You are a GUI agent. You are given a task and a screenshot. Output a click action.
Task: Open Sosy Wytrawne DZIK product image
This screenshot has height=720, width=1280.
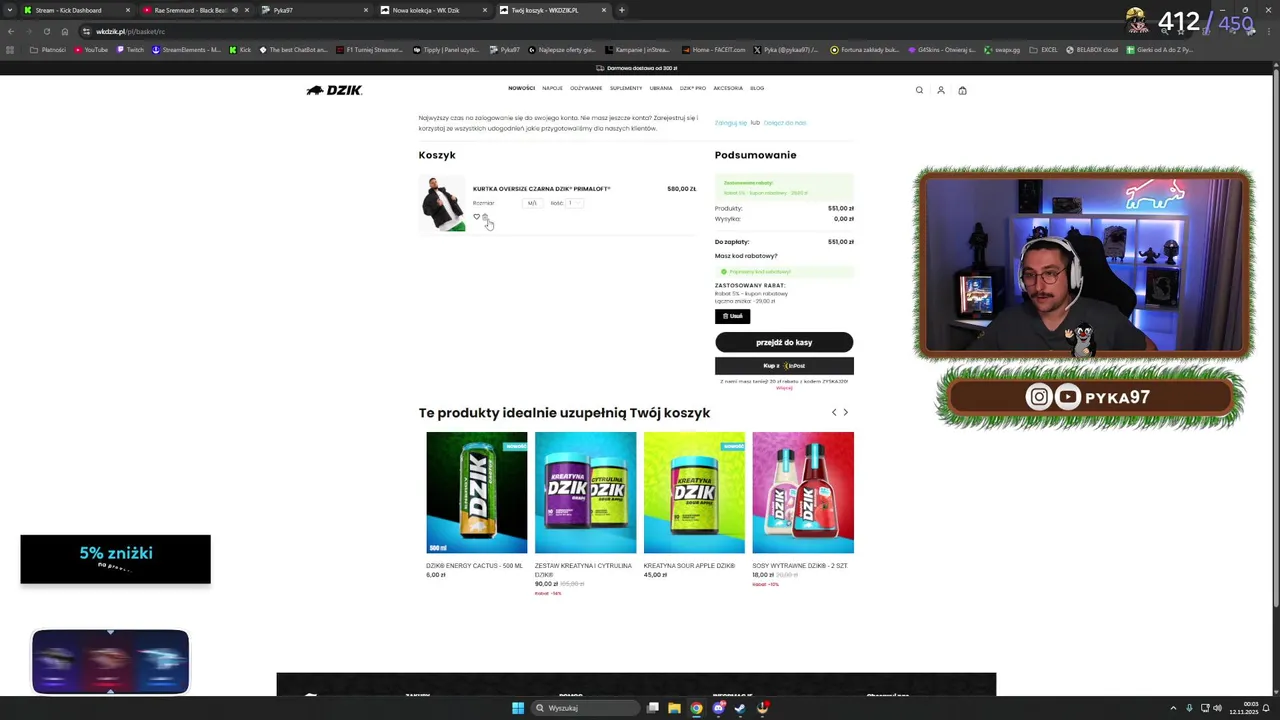coord(803,492)
